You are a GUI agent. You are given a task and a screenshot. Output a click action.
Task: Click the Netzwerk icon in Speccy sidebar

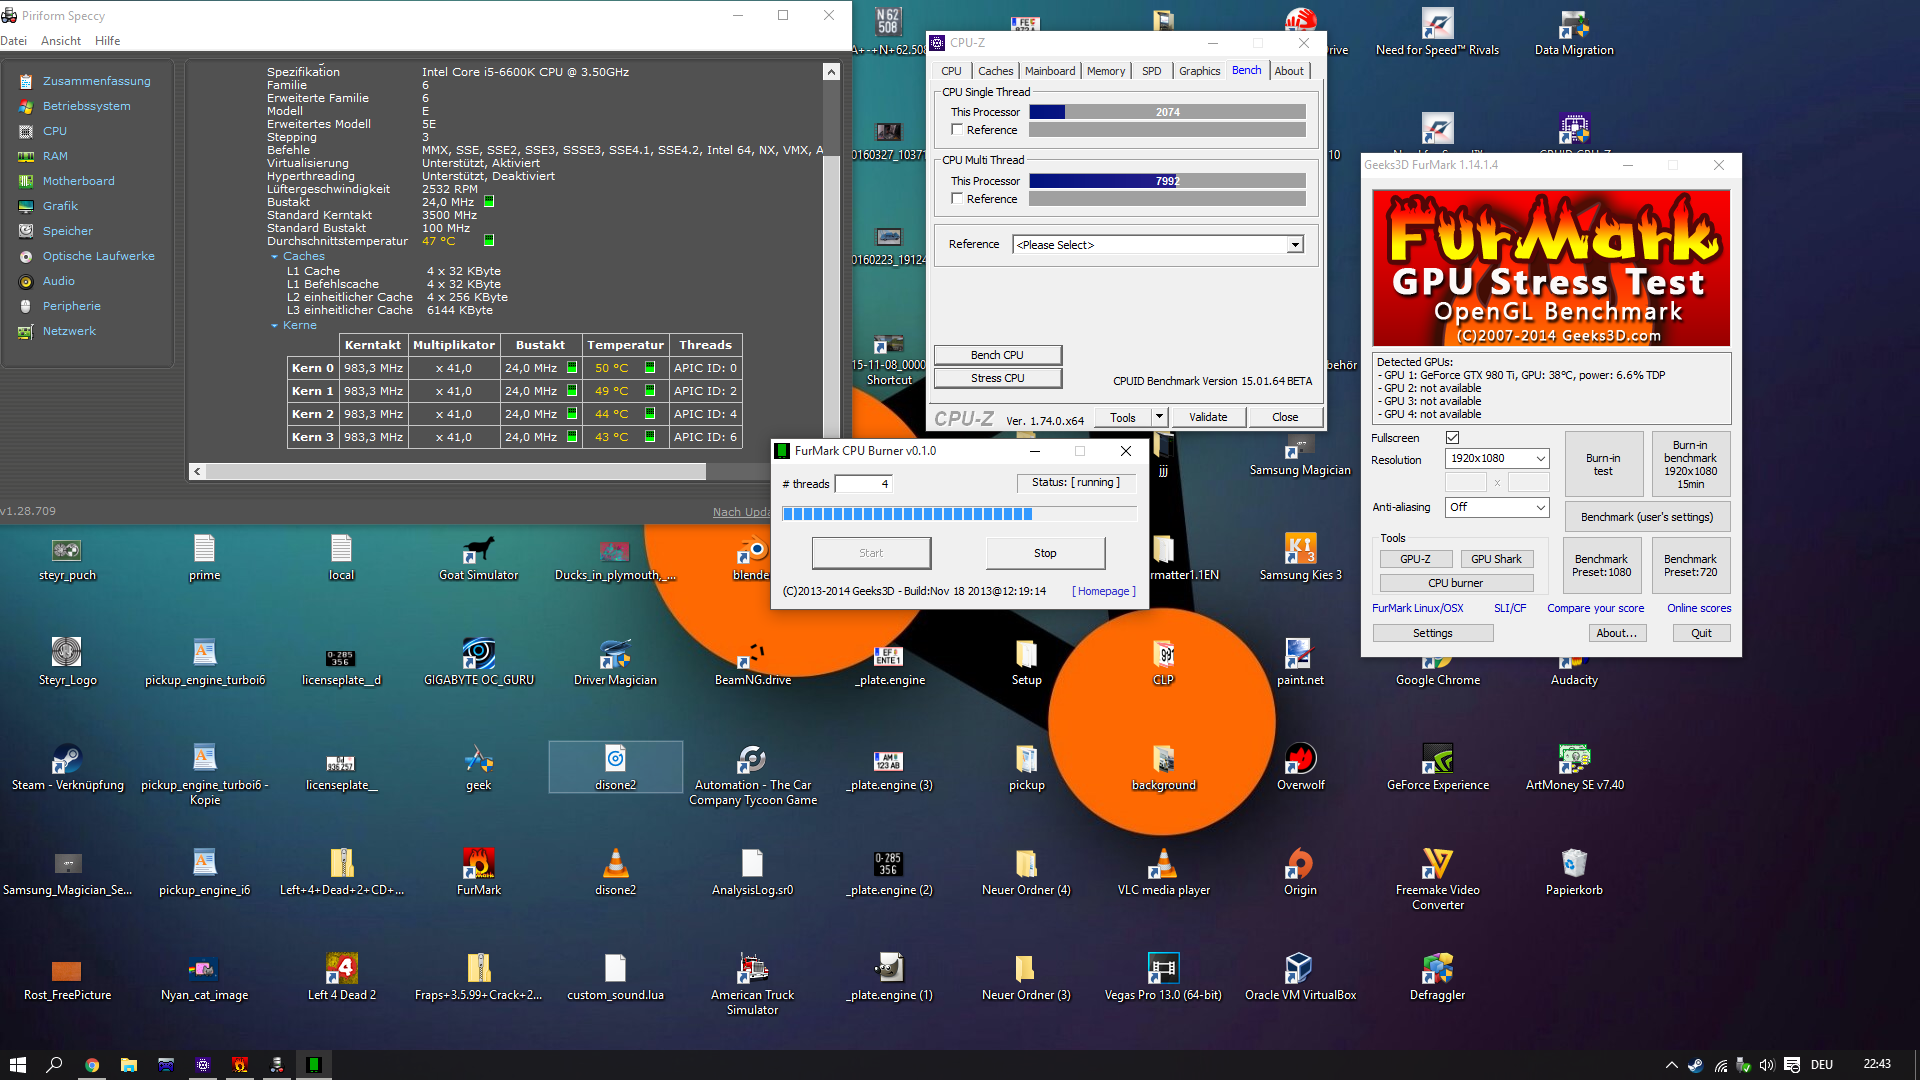click(26, 331)
